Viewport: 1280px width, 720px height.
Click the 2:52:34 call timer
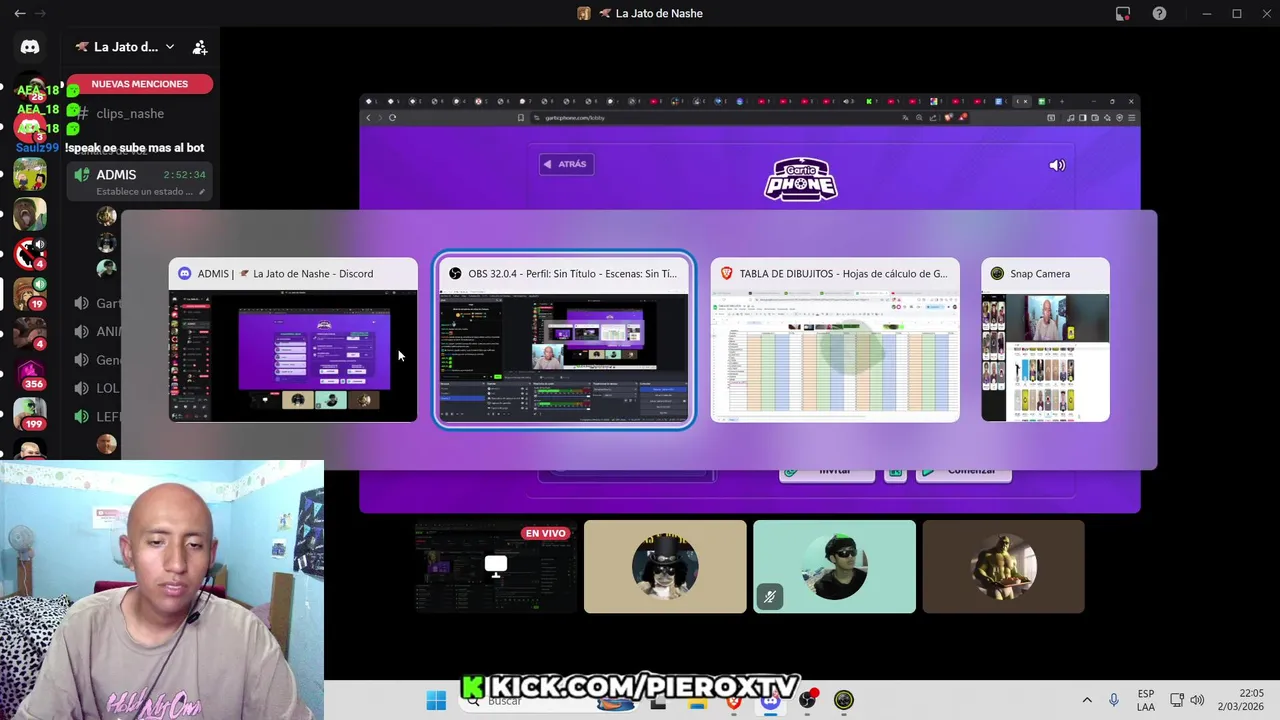[184, 175]
